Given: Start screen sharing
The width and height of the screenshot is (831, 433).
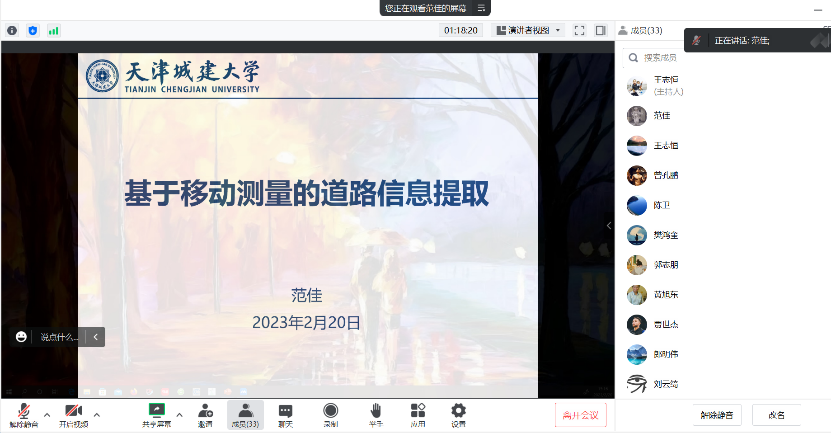Looking at the screenshot, I should (x=156, y=415).
